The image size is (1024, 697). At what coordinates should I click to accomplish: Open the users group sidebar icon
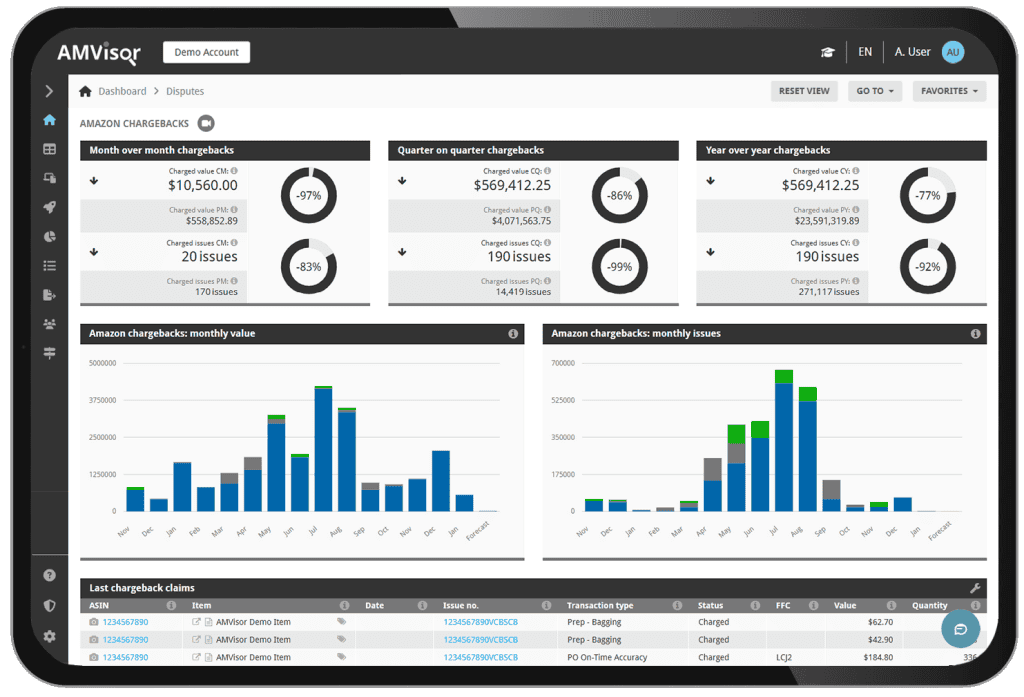(49, 324)
